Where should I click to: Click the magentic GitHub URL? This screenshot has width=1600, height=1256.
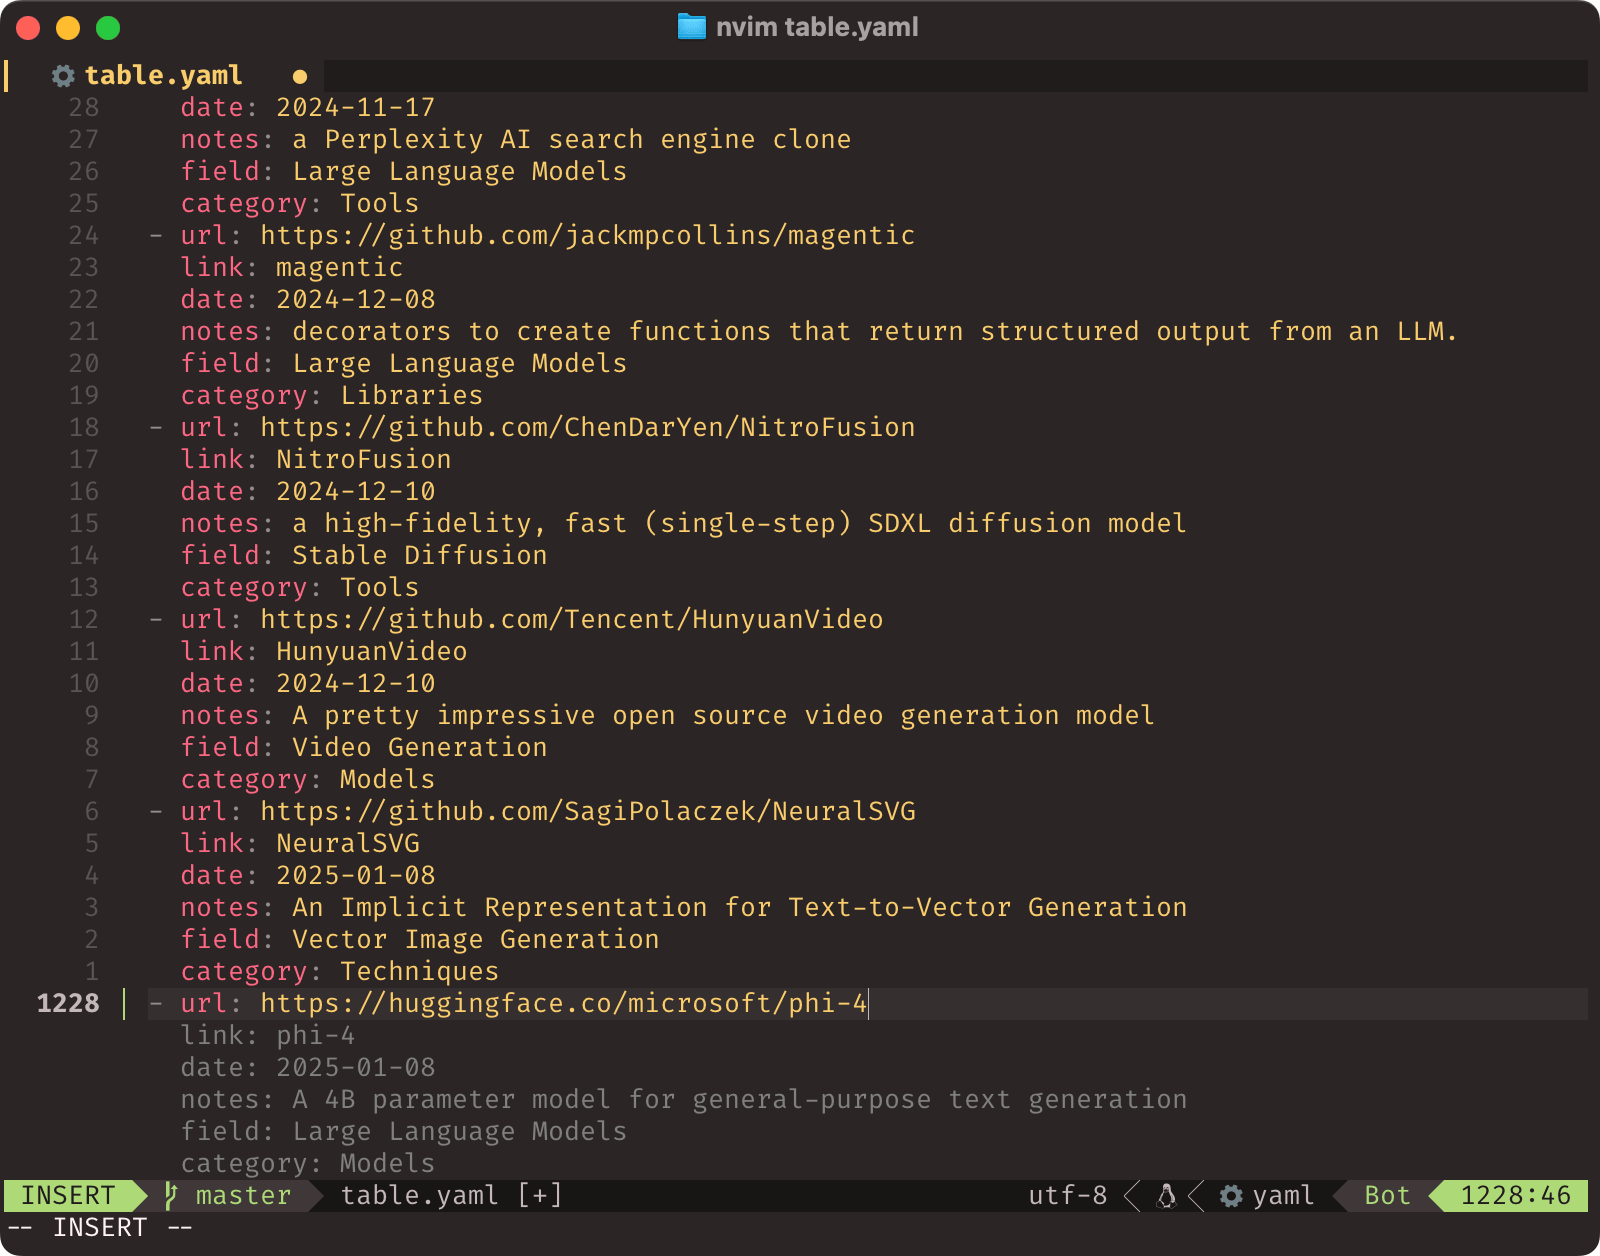pyautogui.click(x=587, y=235)
